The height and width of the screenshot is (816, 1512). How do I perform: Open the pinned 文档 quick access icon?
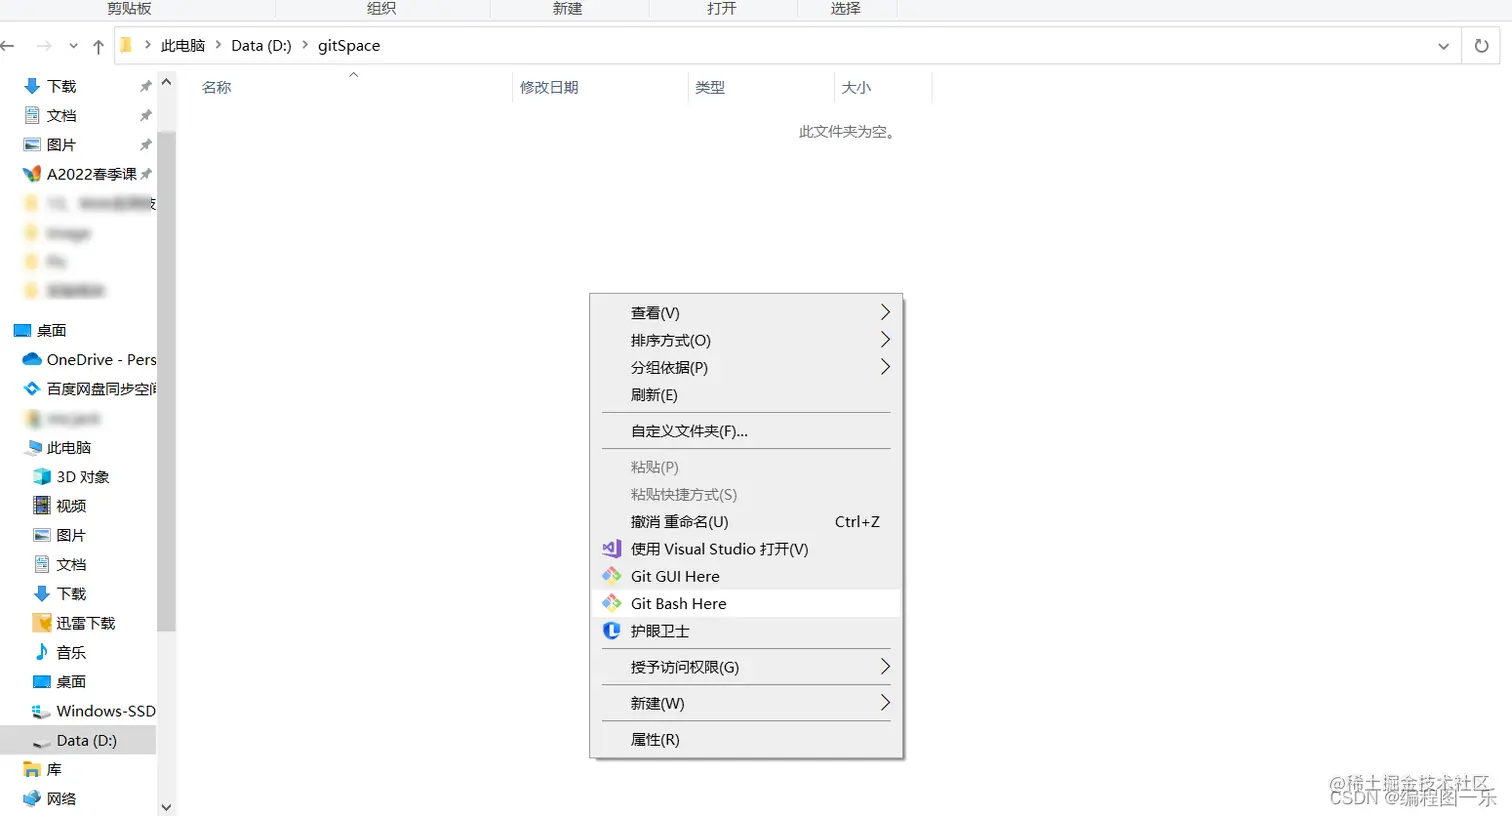point(32,116)
